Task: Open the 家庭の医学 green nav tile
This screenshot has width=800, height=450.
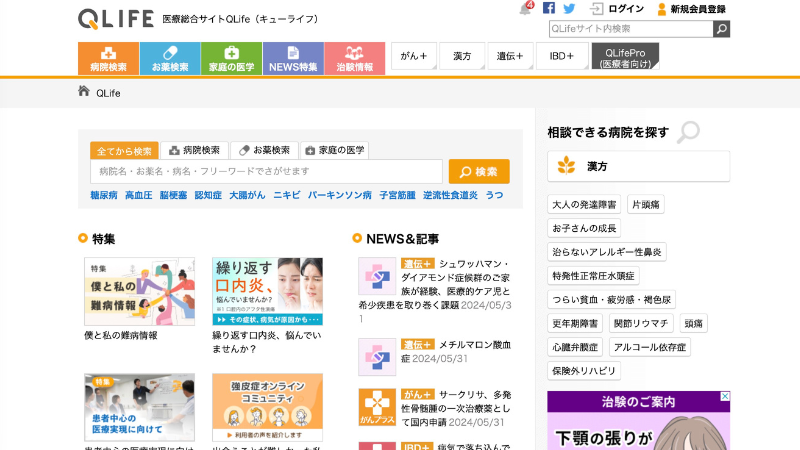Action: (232, 59)
